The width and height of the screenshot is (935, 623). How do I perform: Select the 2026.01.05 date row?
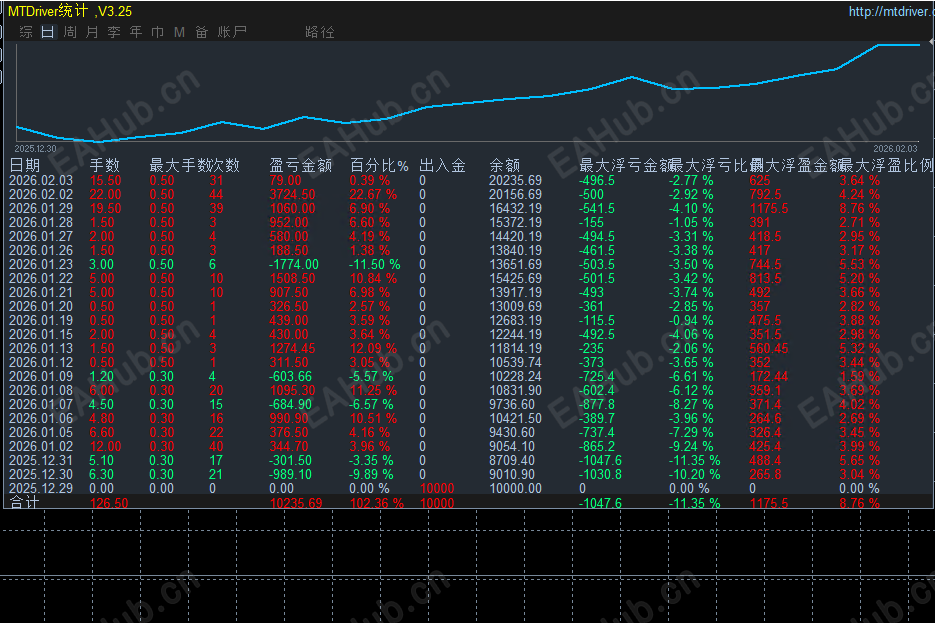(41, 432)
